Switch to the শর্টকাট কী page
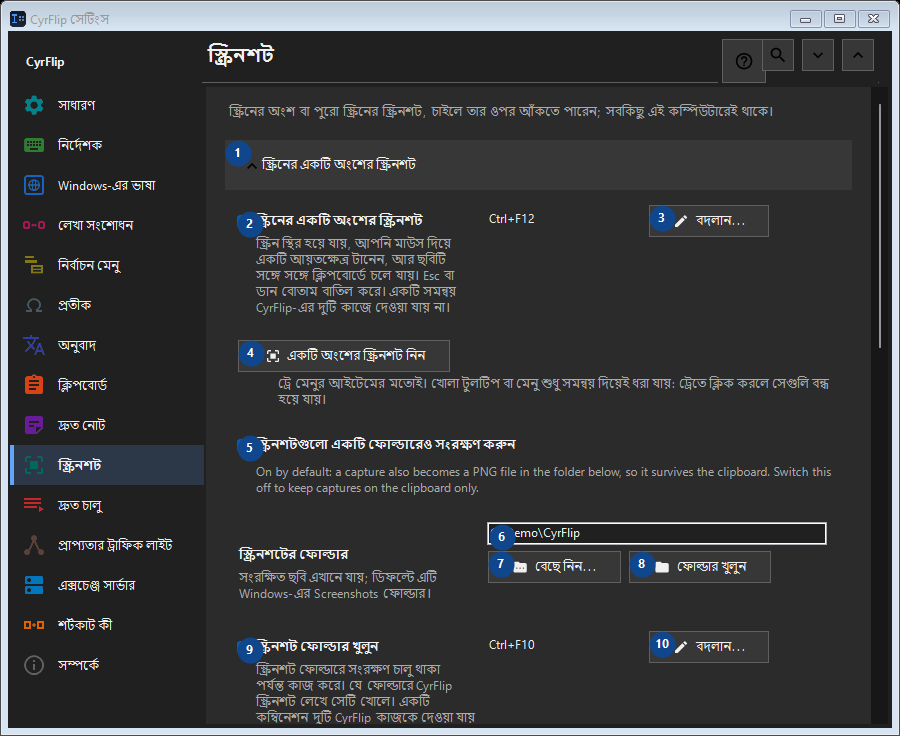This screenshot has height=736, width=900. click(107, 625)
